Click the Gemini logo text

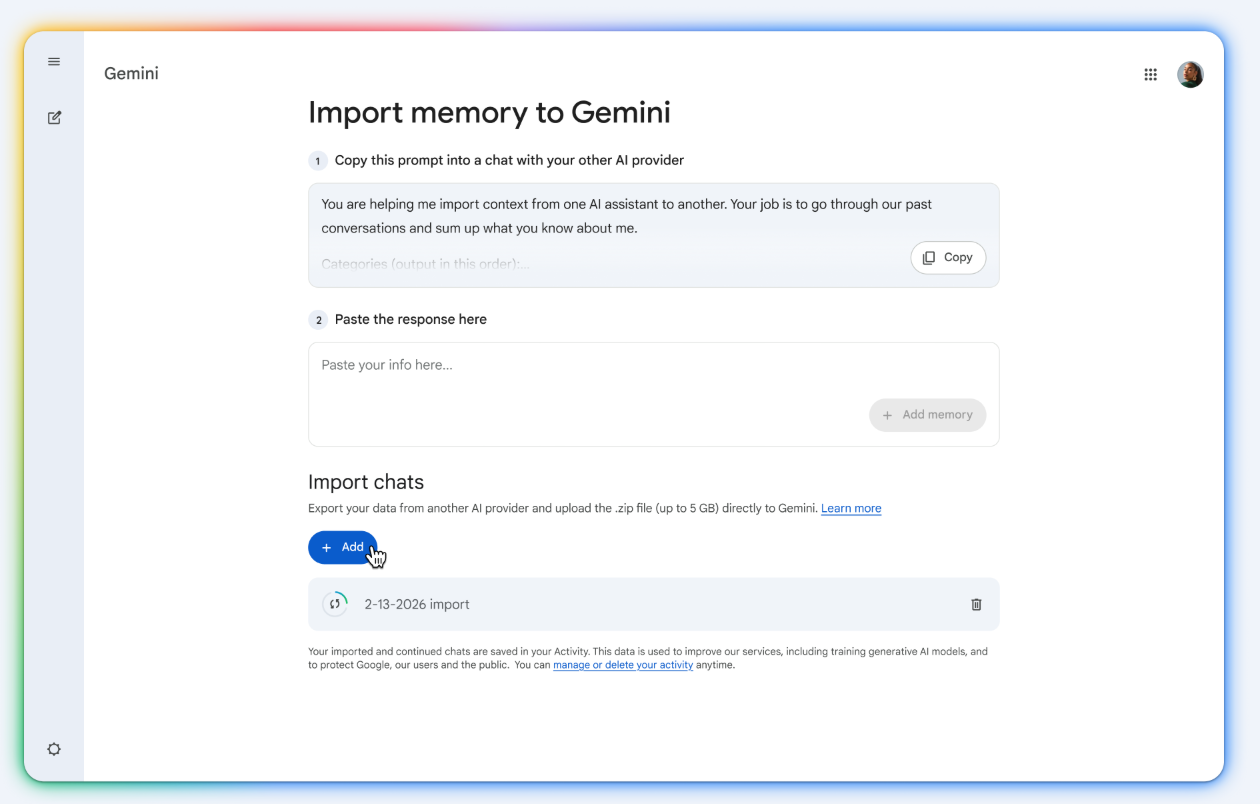tap(131, 74)
